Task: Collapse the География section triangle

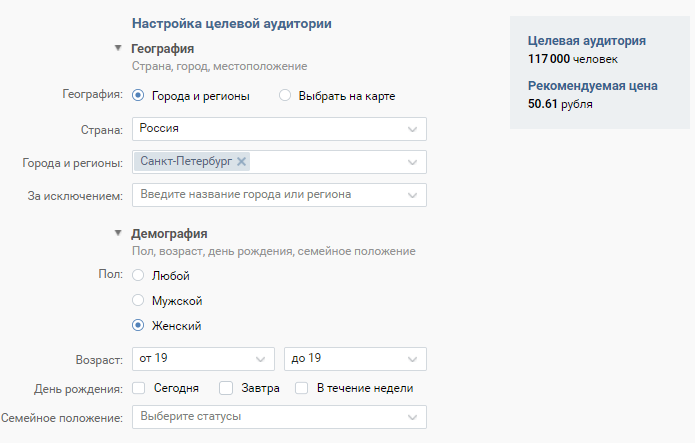Action: [118, 48]
